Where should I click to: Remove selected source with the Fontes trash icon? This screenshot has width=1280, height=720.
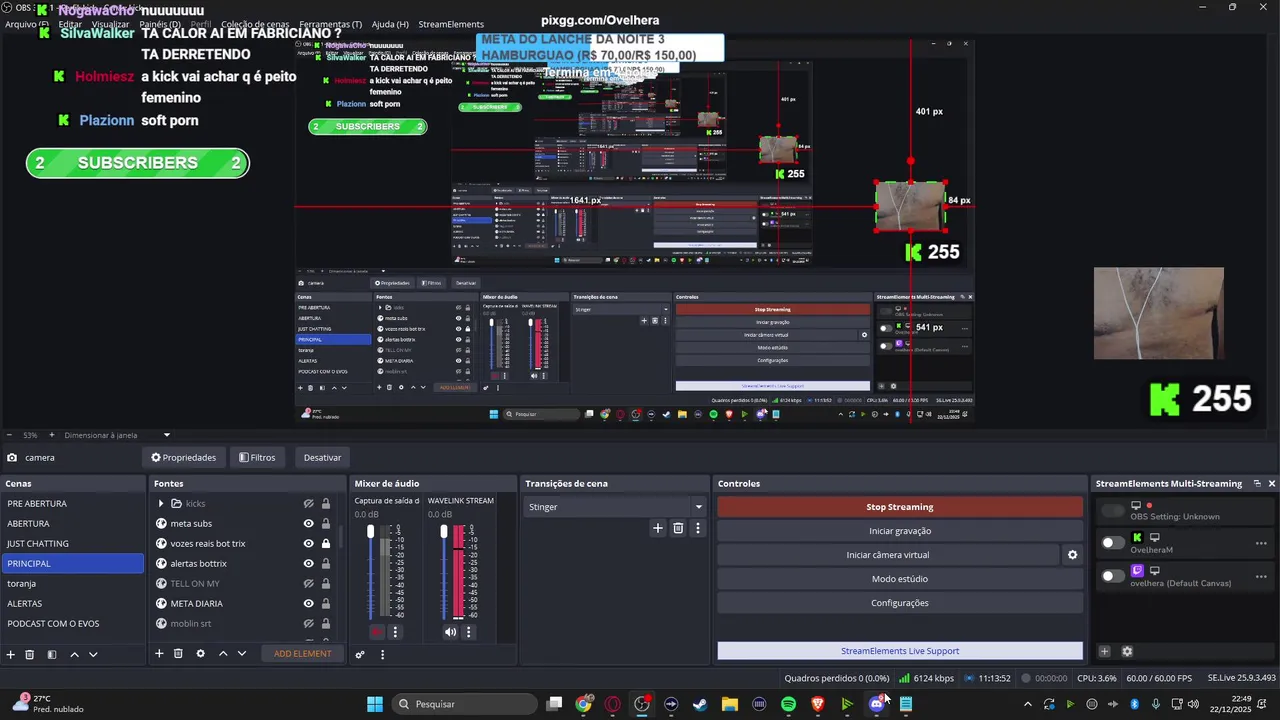(x=178, y=653)
